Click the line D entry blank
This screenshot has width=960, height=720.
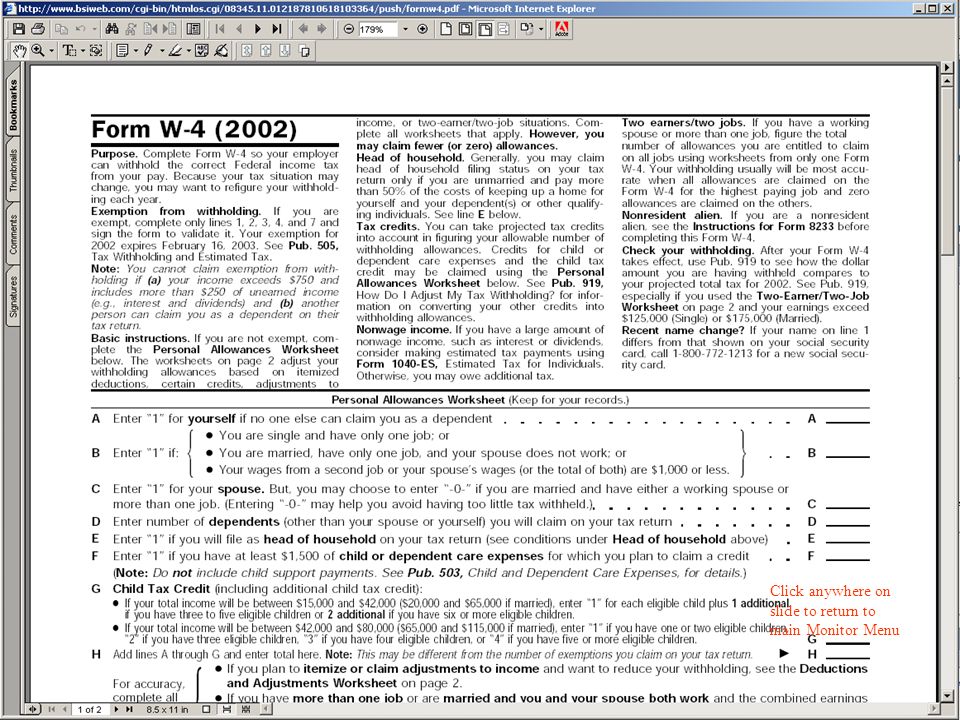pos(847,523)
